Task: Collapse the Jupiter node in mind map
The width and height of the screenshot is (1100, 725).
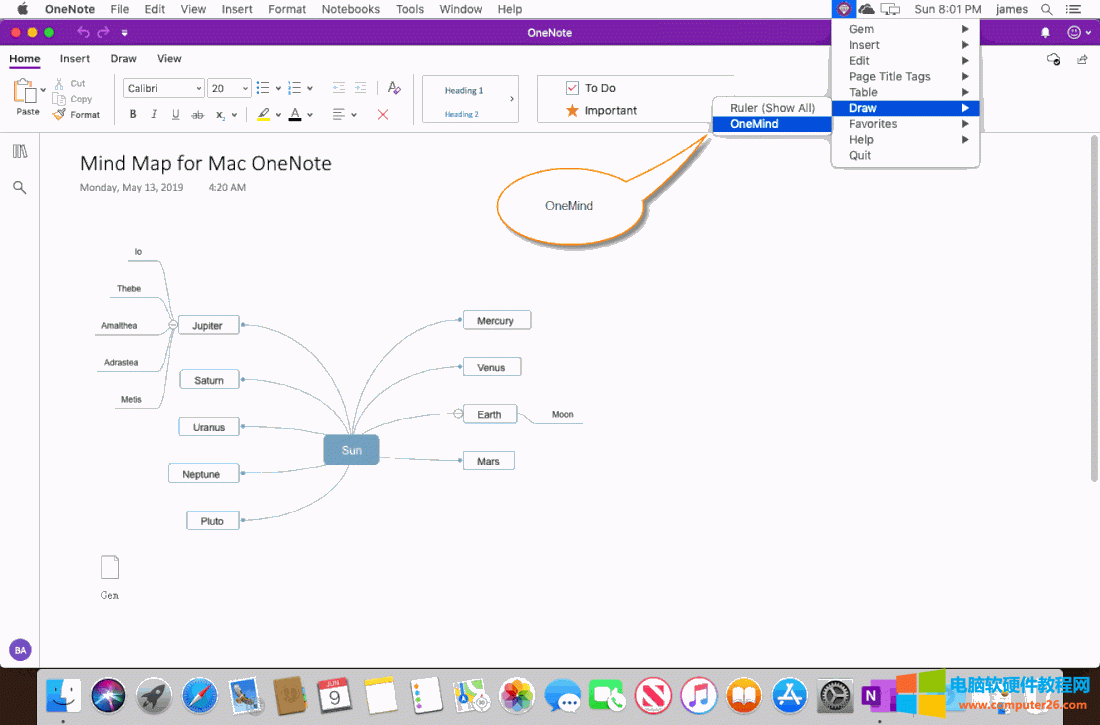Action: pos(173,325)
